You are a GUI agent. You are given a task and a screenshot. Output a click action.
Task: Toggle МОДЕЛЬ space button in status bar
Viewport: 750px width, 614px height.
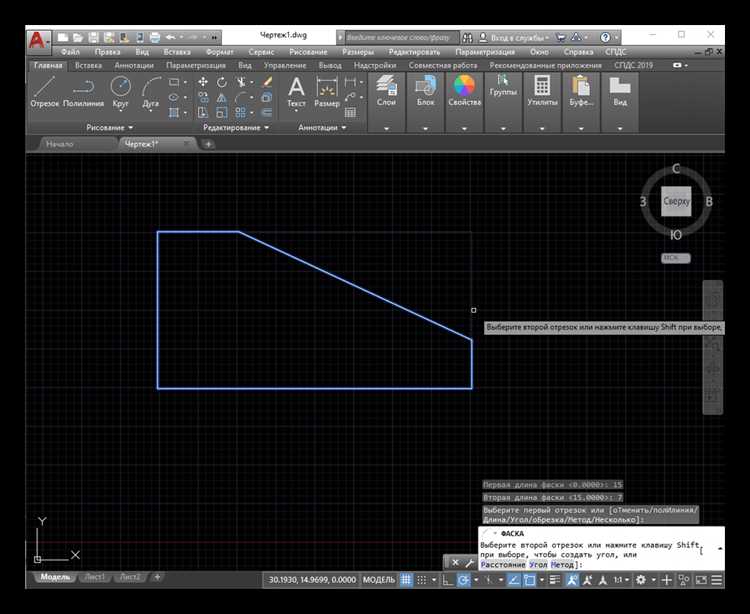(x=378, y=580)
